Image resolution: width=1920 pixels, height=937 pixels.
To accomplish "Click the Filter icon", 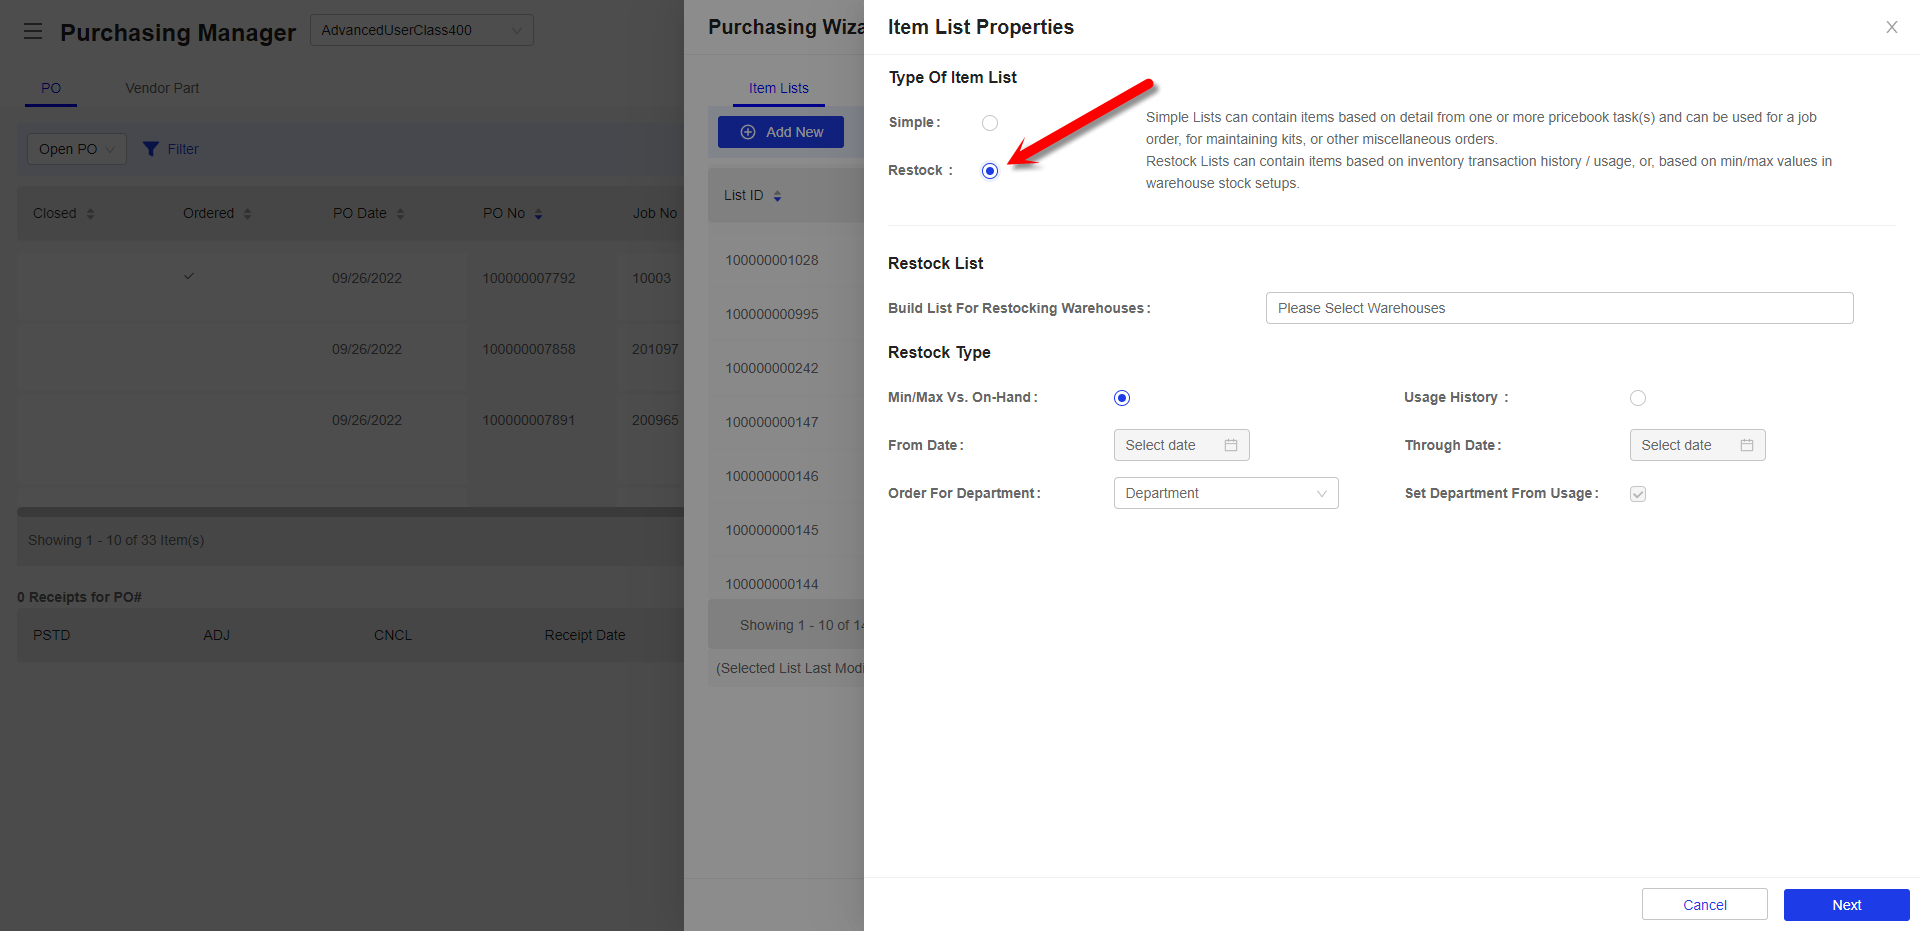I will (x=150, y=148).
